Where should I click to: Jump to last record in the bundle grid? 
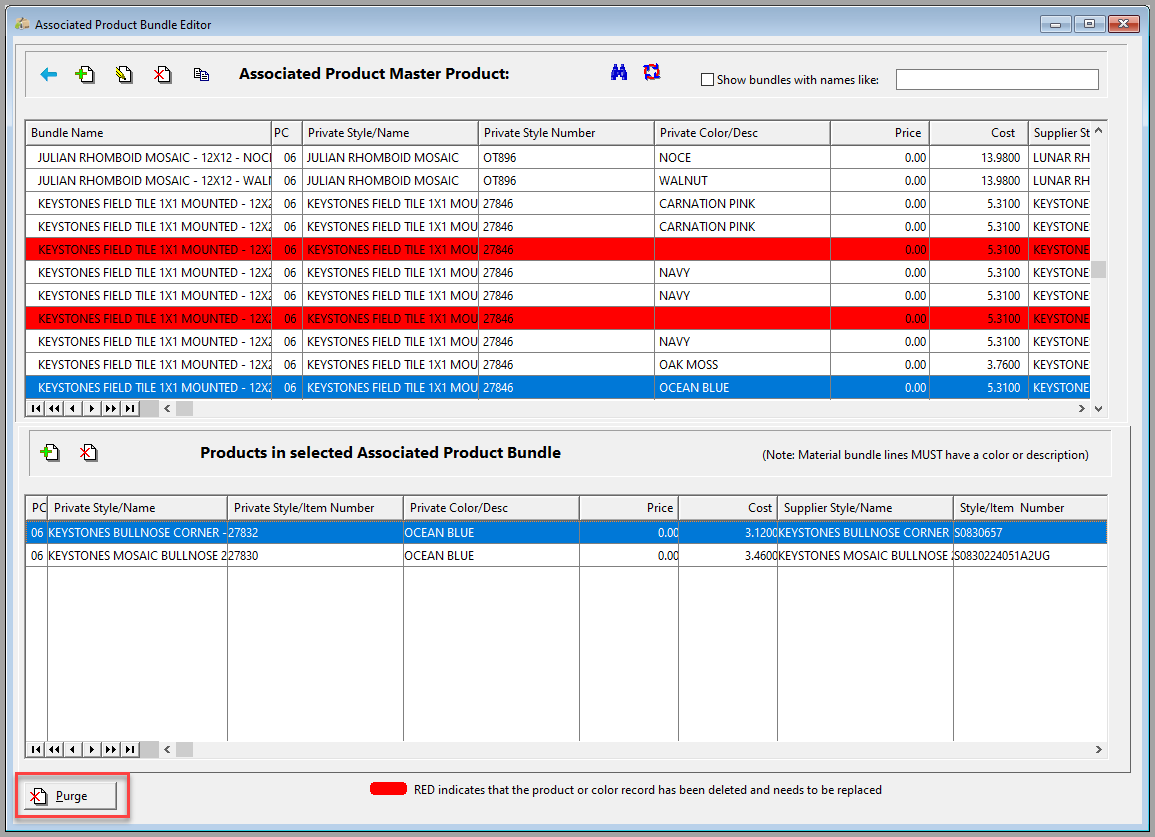click(x=128, y=408)
